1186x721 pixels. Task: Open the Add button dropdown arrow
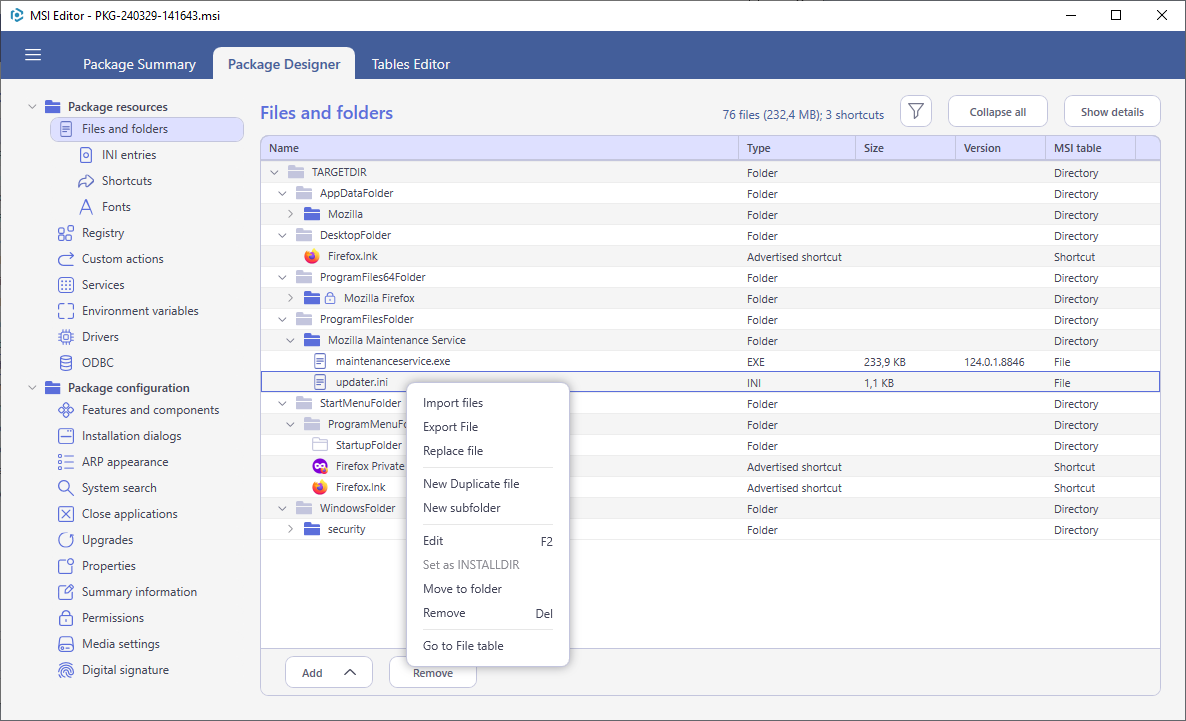click(x=349, y=672)
